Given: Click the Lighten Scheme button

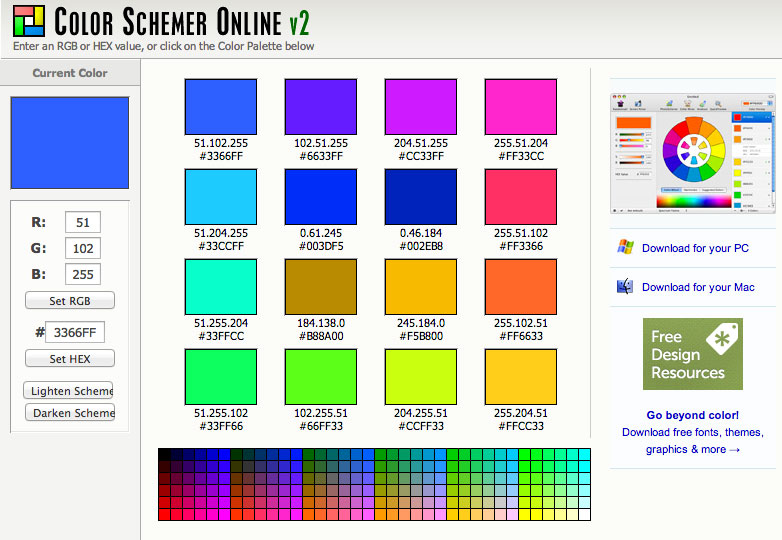Looking at the screenshot, I should (x=69, y=390).
